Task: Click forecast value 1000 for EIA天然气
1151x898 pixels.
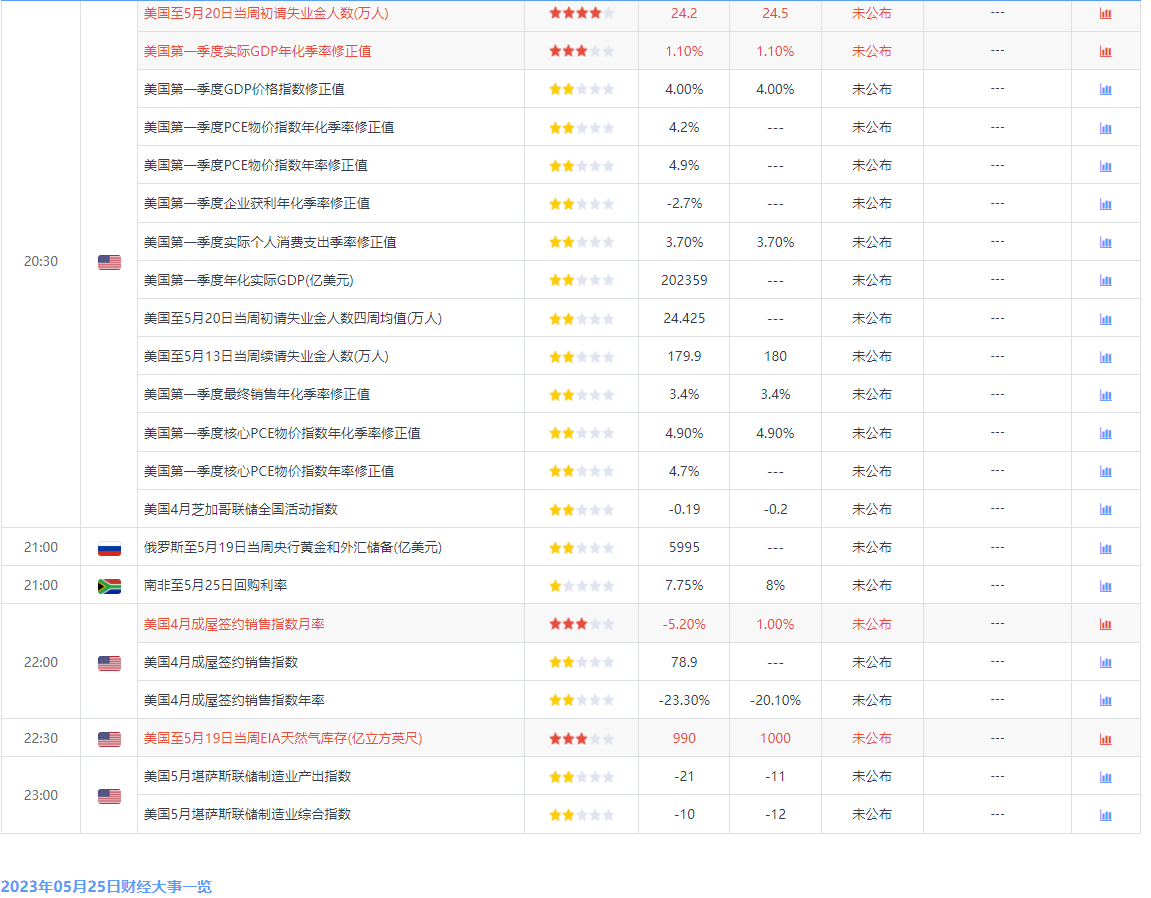Action: coord(775,738)
